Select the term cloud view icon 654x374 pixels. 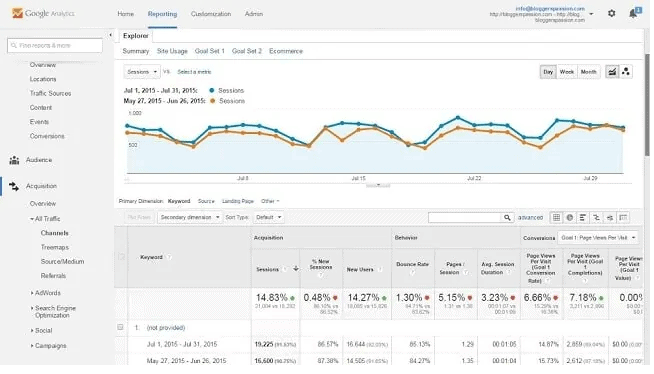click(610, 217)
